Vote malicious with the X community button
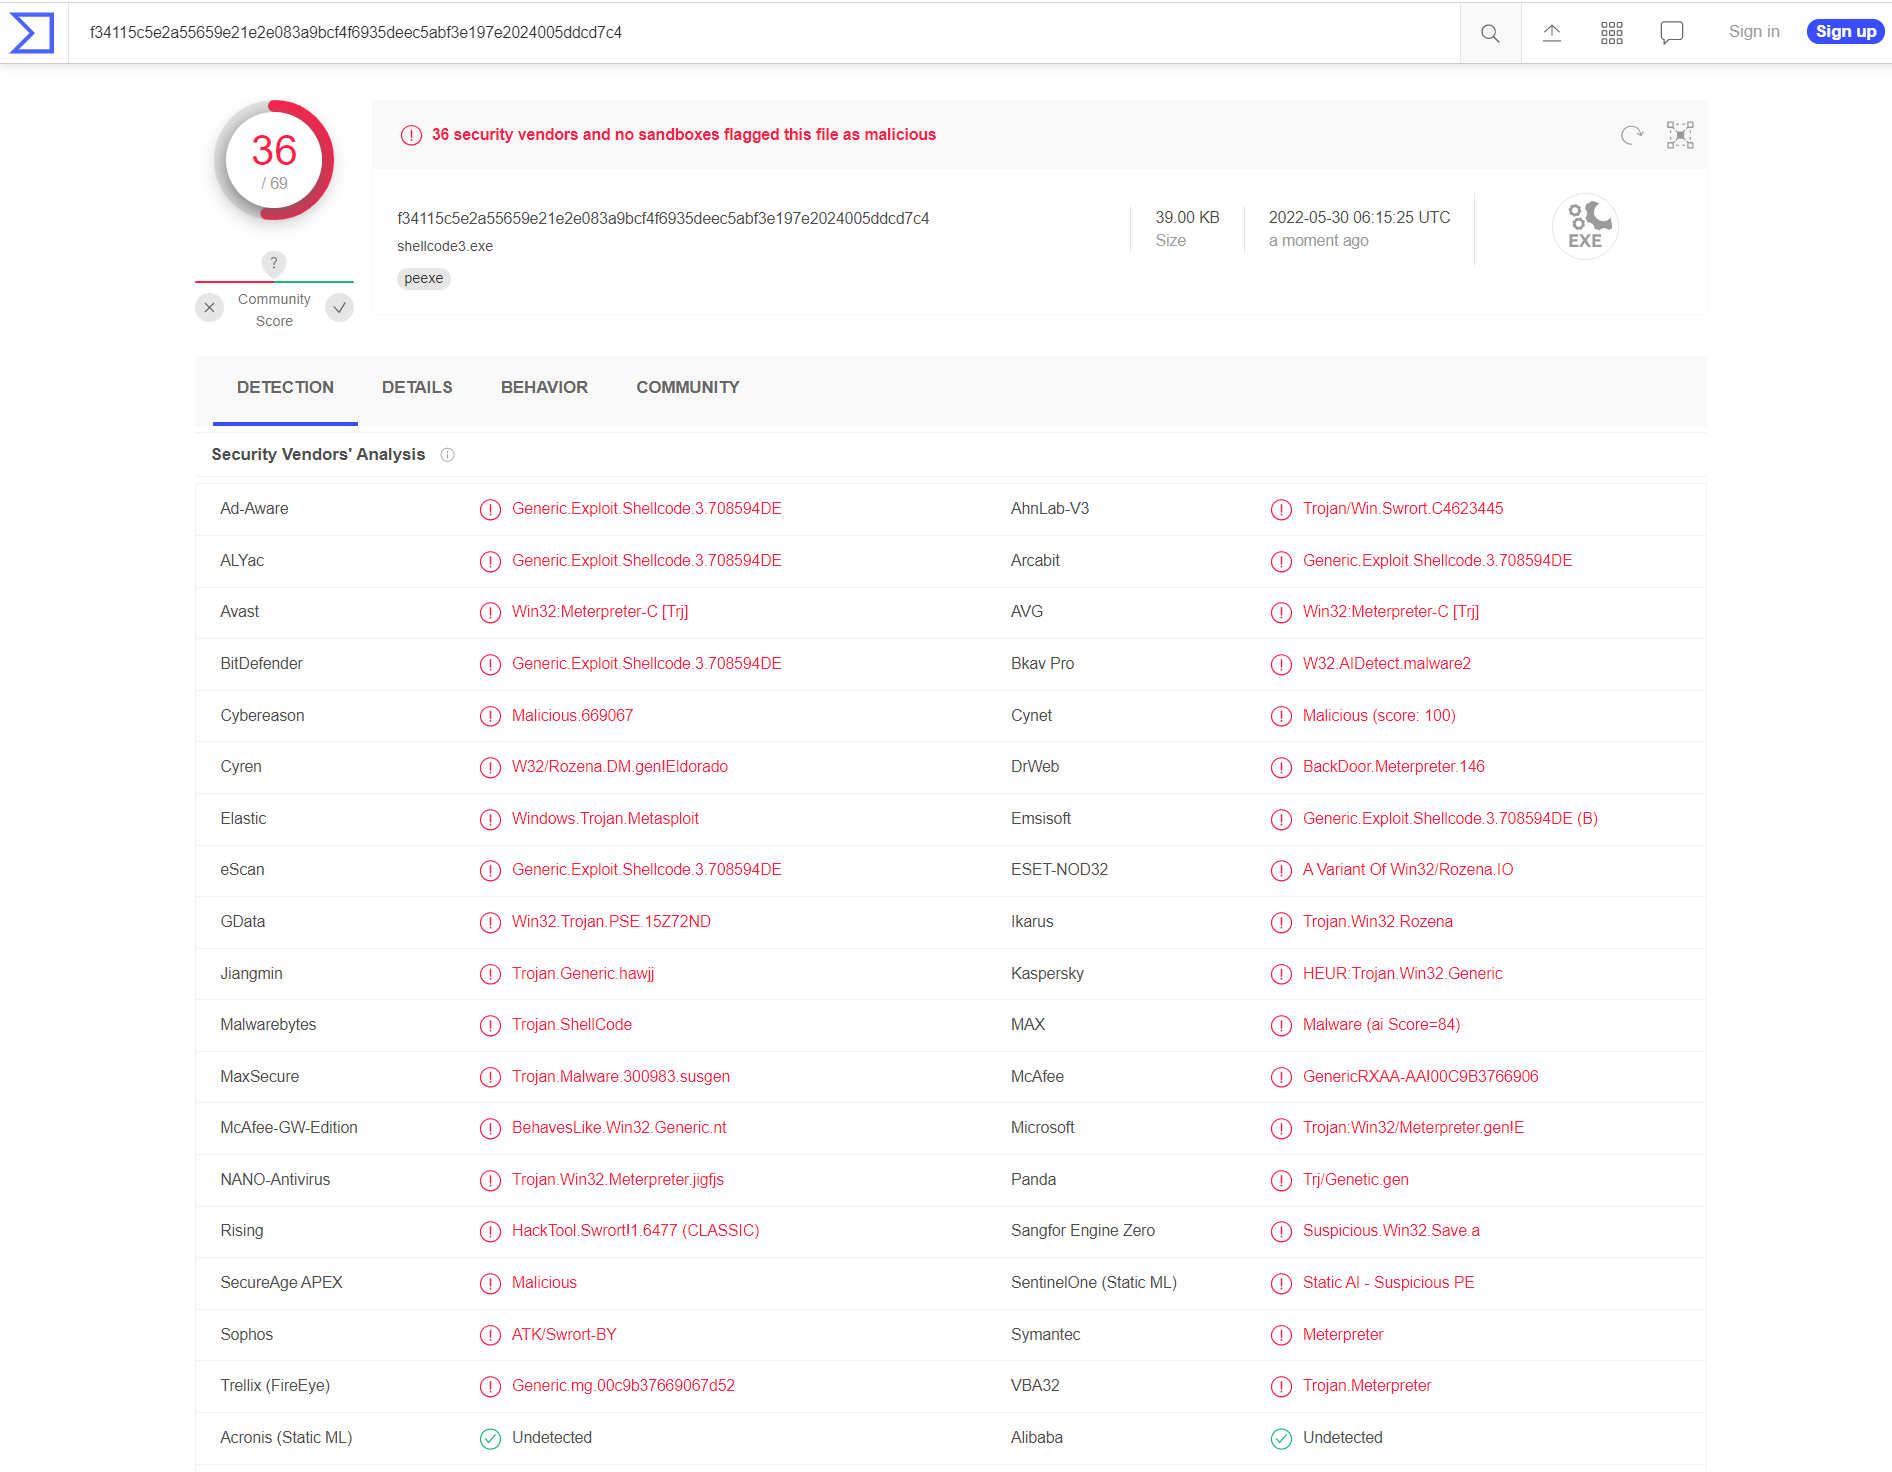 pyautogui.click(x=209, y=308)
